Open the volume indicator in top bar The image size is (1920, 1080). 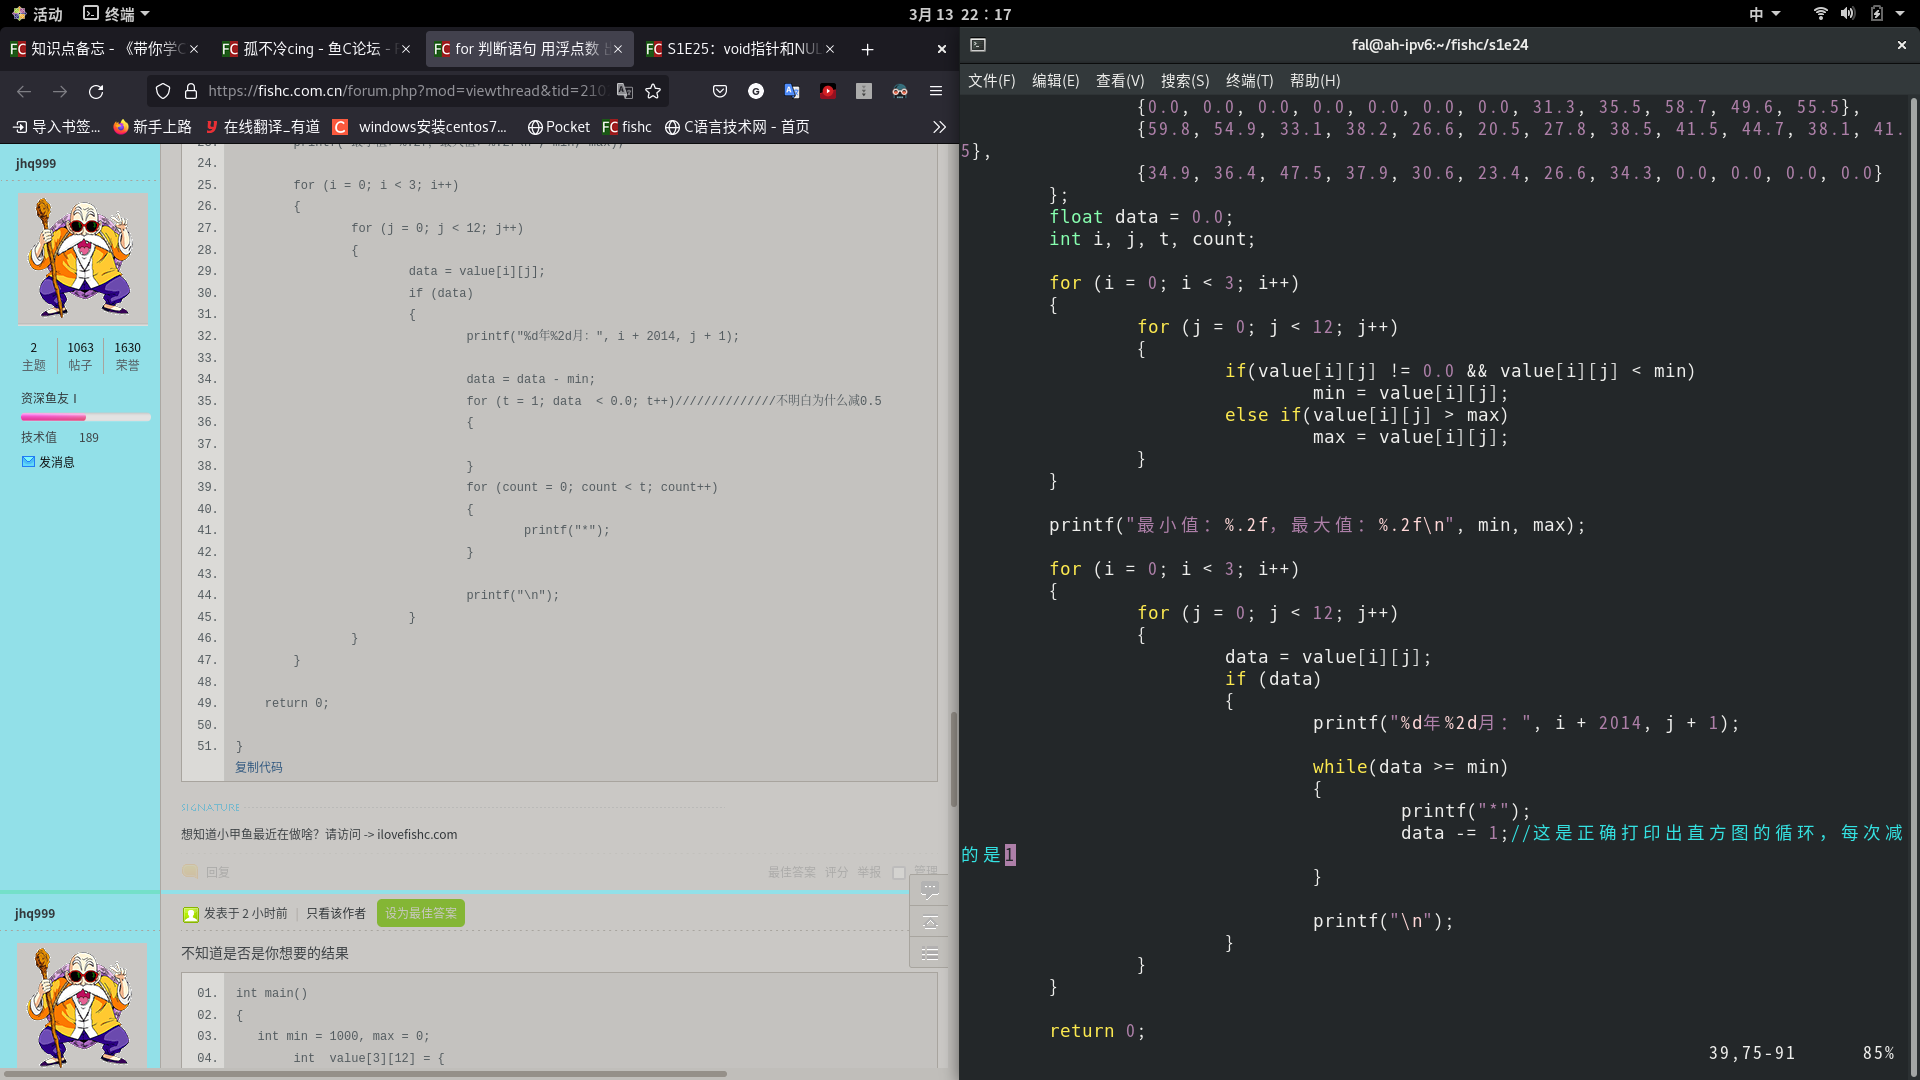coord(1847,14)
